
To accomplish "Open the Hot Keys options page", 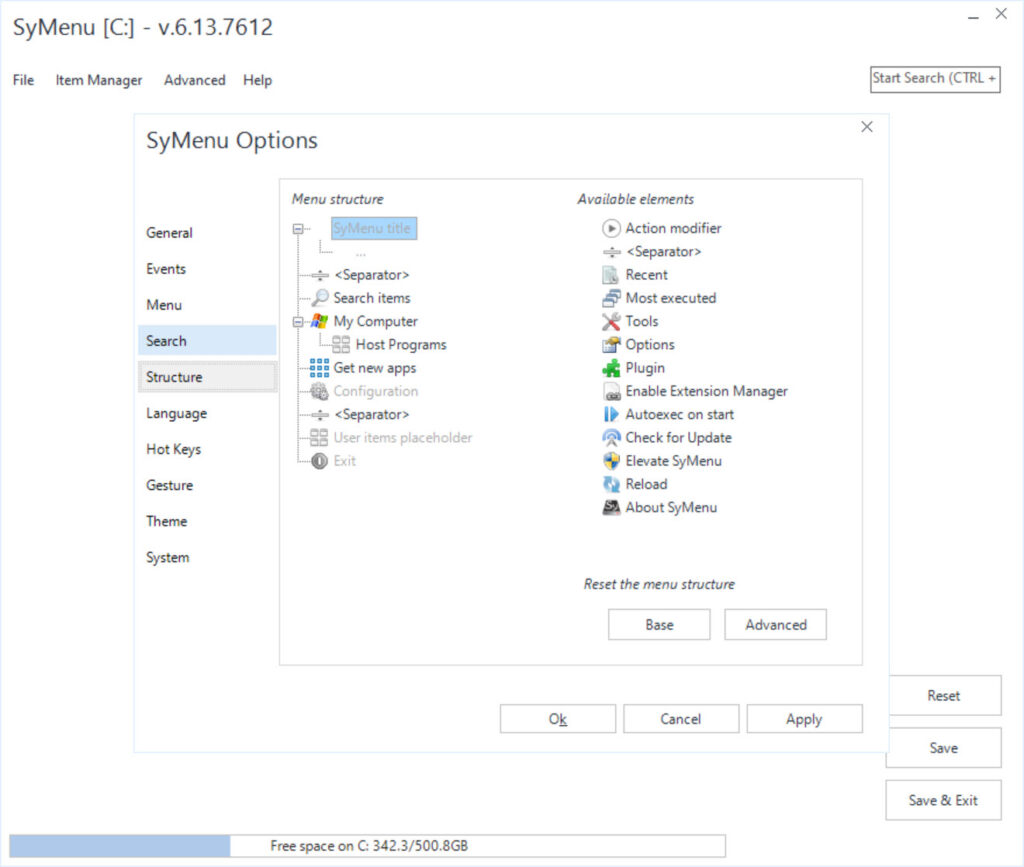I will [x=208, y=449].
